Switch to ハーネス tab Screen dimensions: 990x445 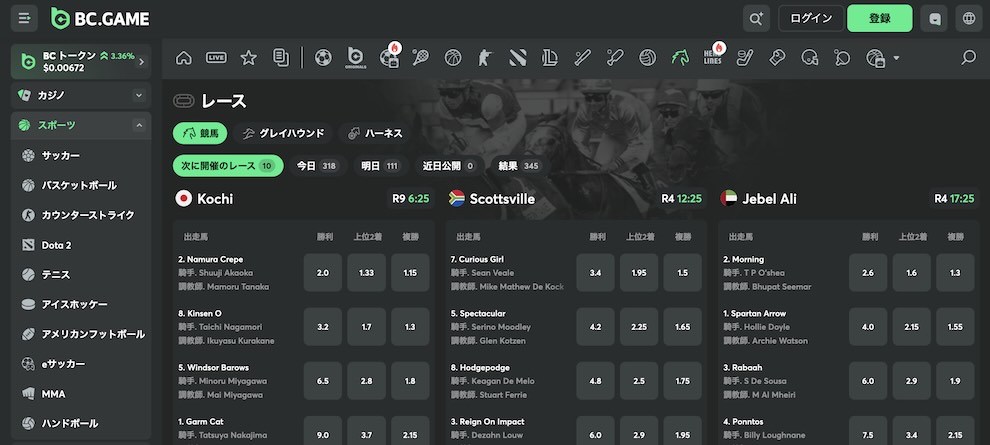374,133
